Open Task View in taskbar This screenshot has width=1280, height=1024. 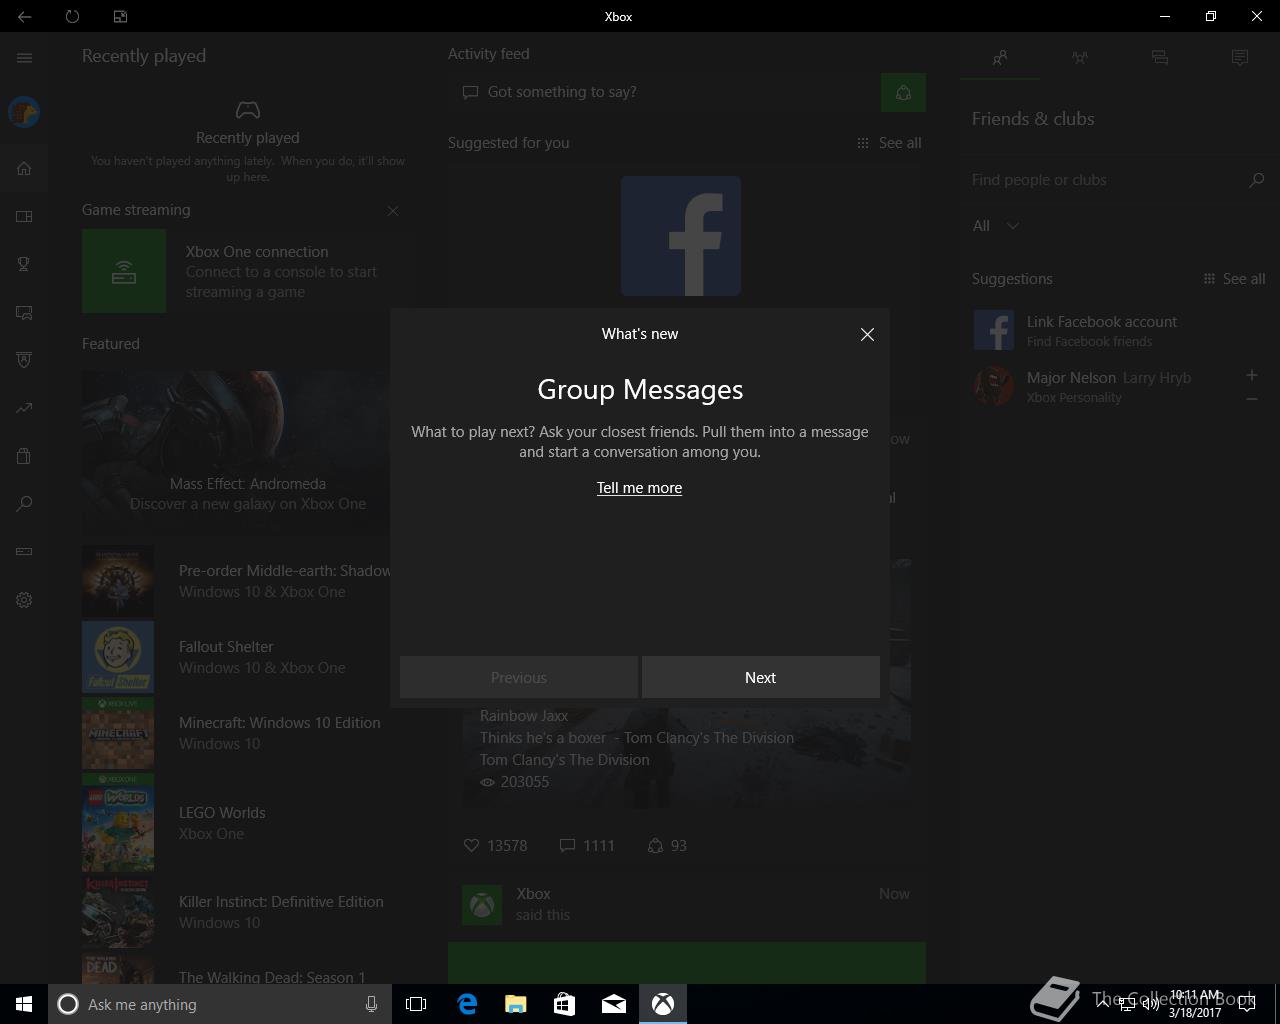point(416,1004)
